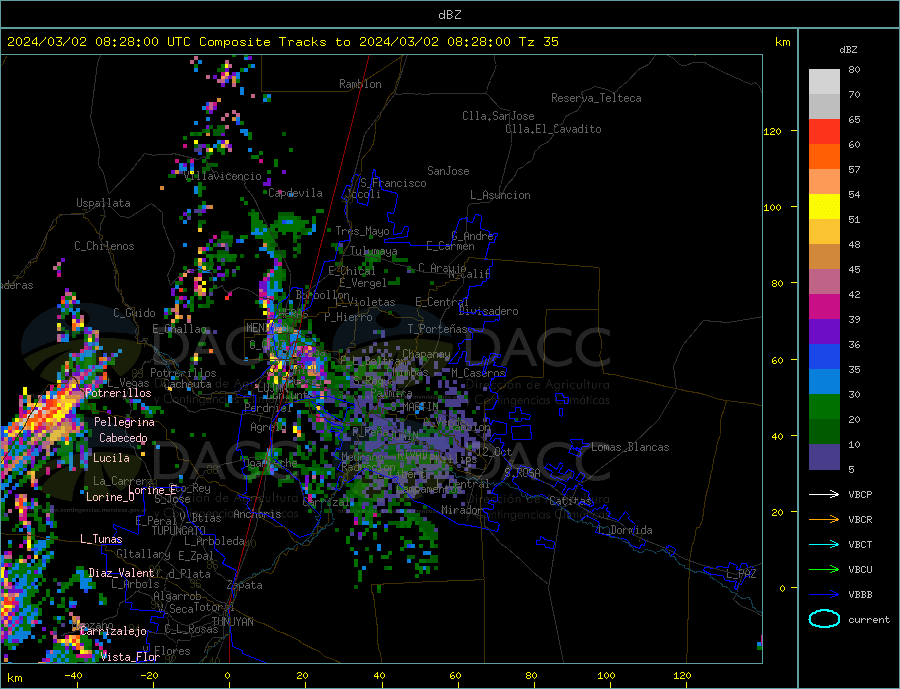Click the blue VBBB arrow in the legend
The width and height of the screenshot is (900, 689).
[824, 595]
